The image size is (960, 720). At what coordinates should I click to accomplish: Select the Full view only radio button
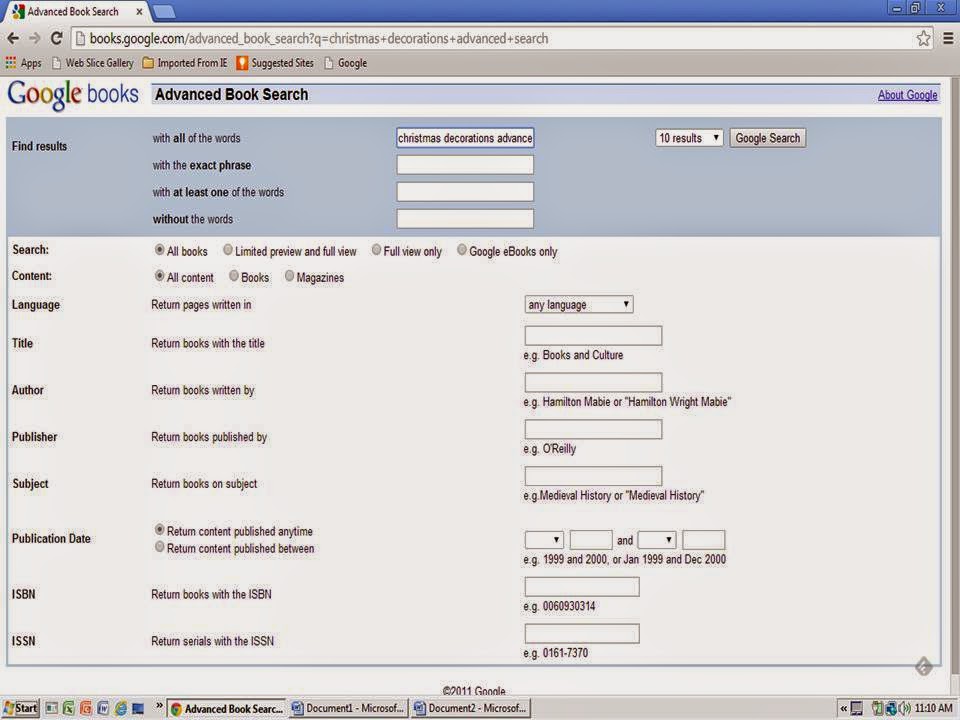(376, 250)
